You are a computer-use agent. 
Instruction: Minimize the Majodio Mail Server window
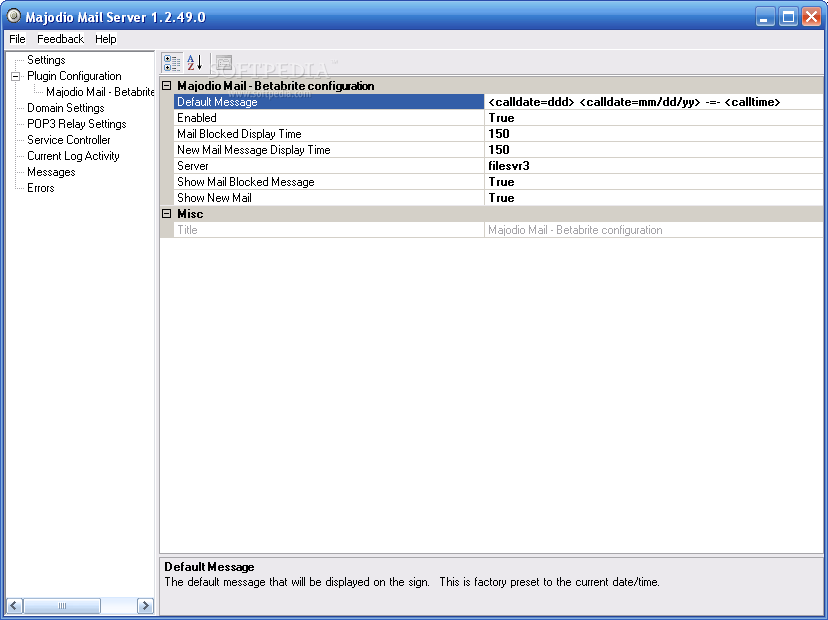pos(764,17)
